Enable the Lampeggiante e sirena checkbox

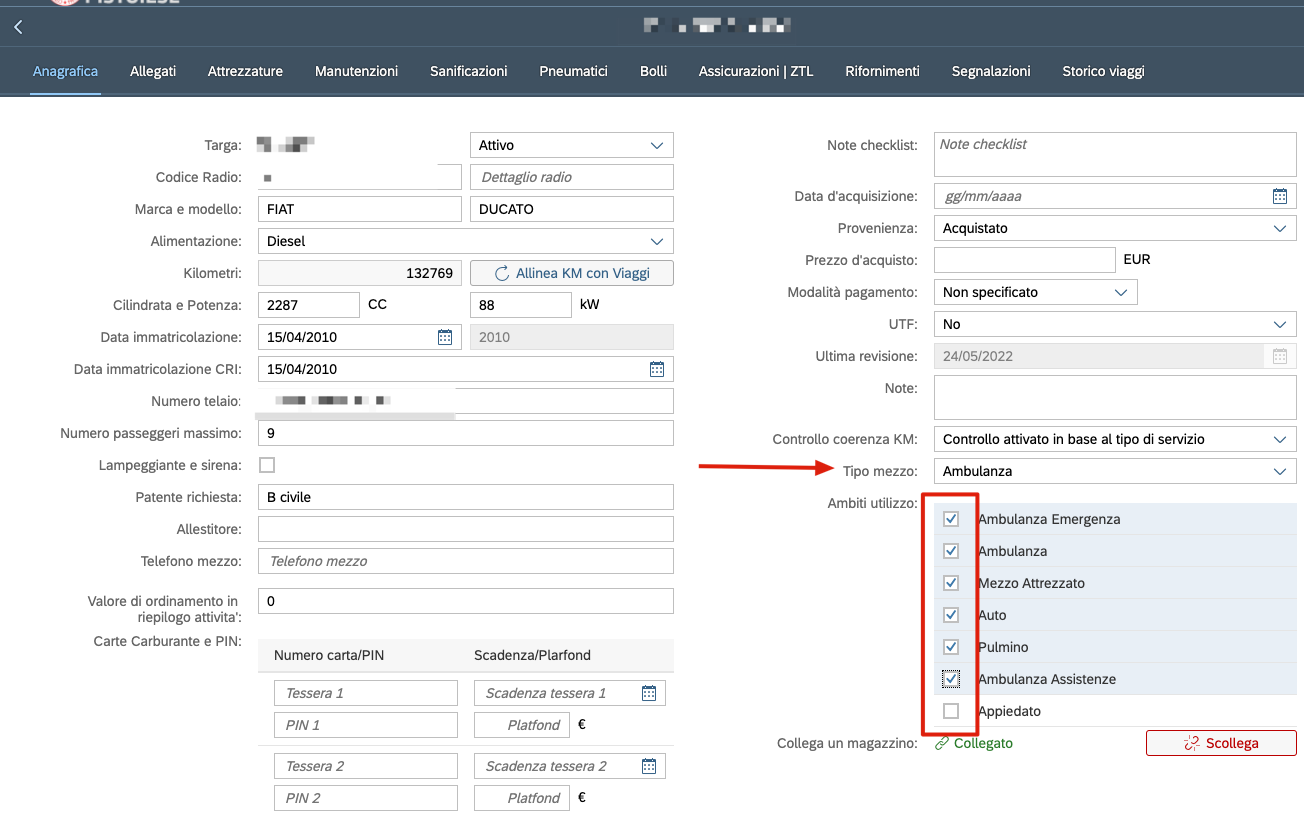(x=267, y=465)
